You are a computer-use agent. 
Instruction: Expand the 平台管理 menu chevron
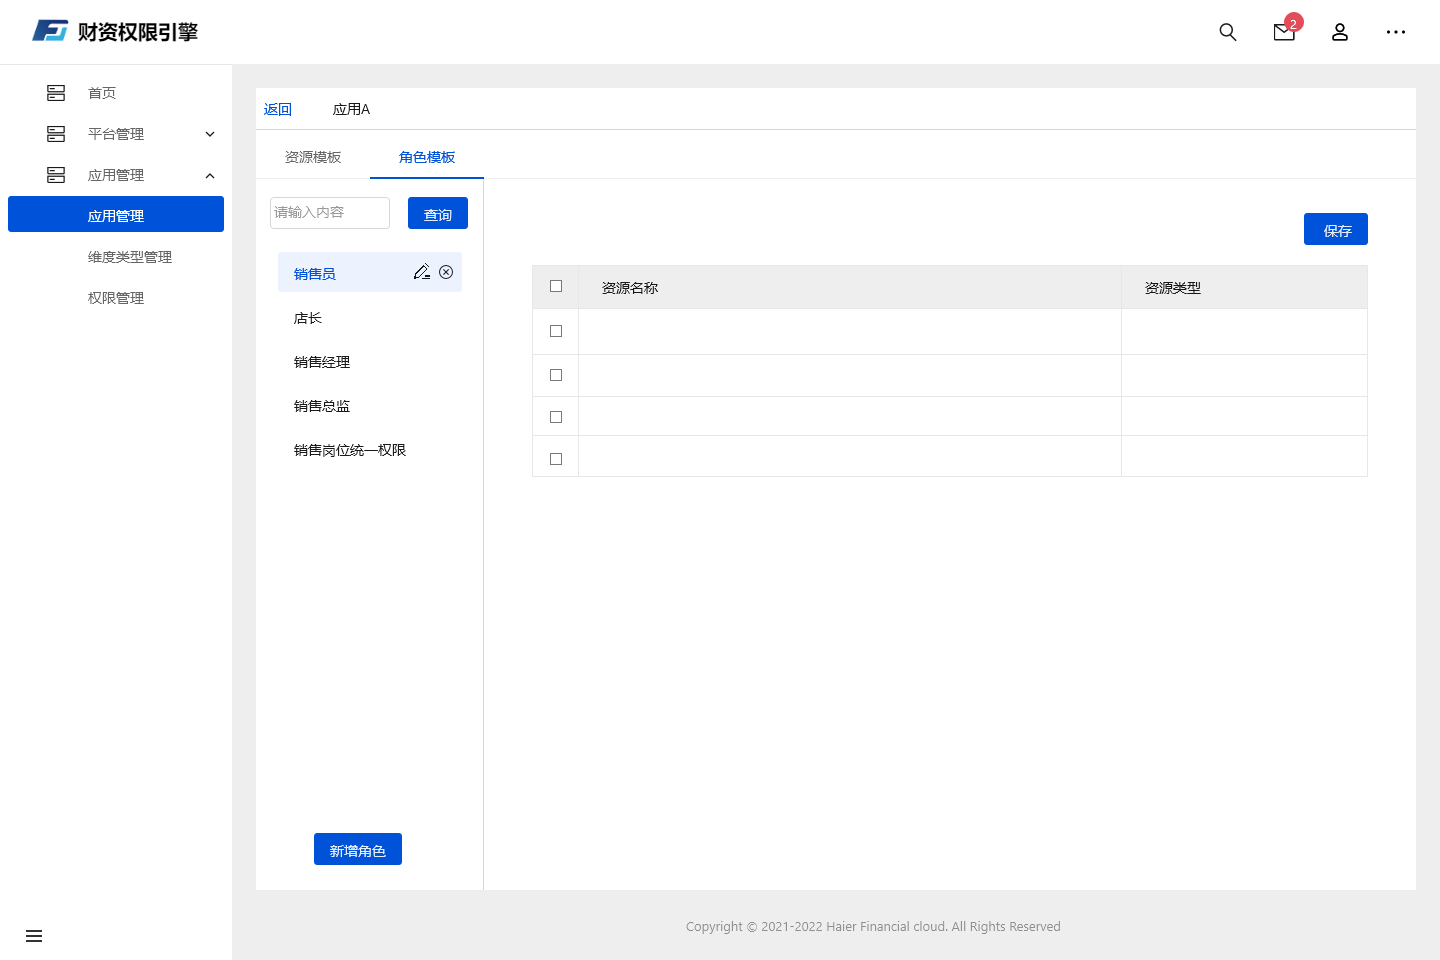point(210,134)
